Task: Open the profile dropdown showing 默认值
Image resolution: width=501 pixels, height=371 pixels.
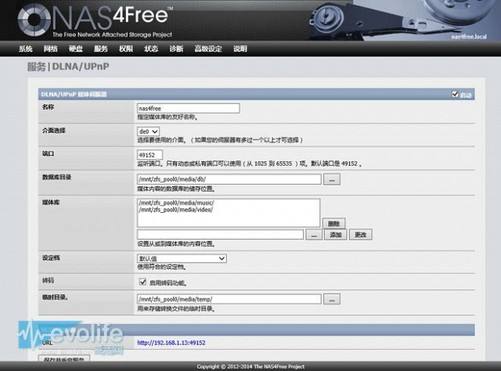Action: click(182, 258)
